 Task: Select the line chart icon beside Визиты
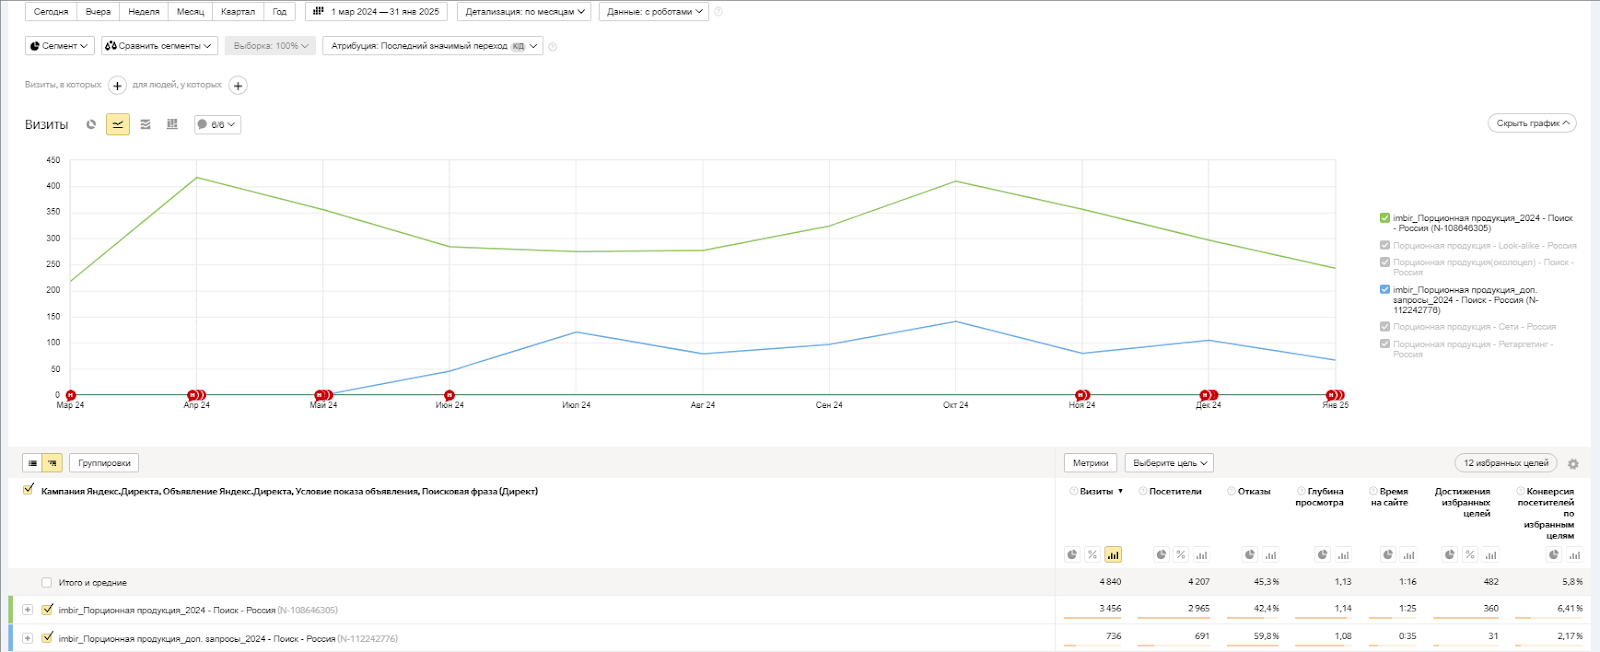(x=118, y=125)
